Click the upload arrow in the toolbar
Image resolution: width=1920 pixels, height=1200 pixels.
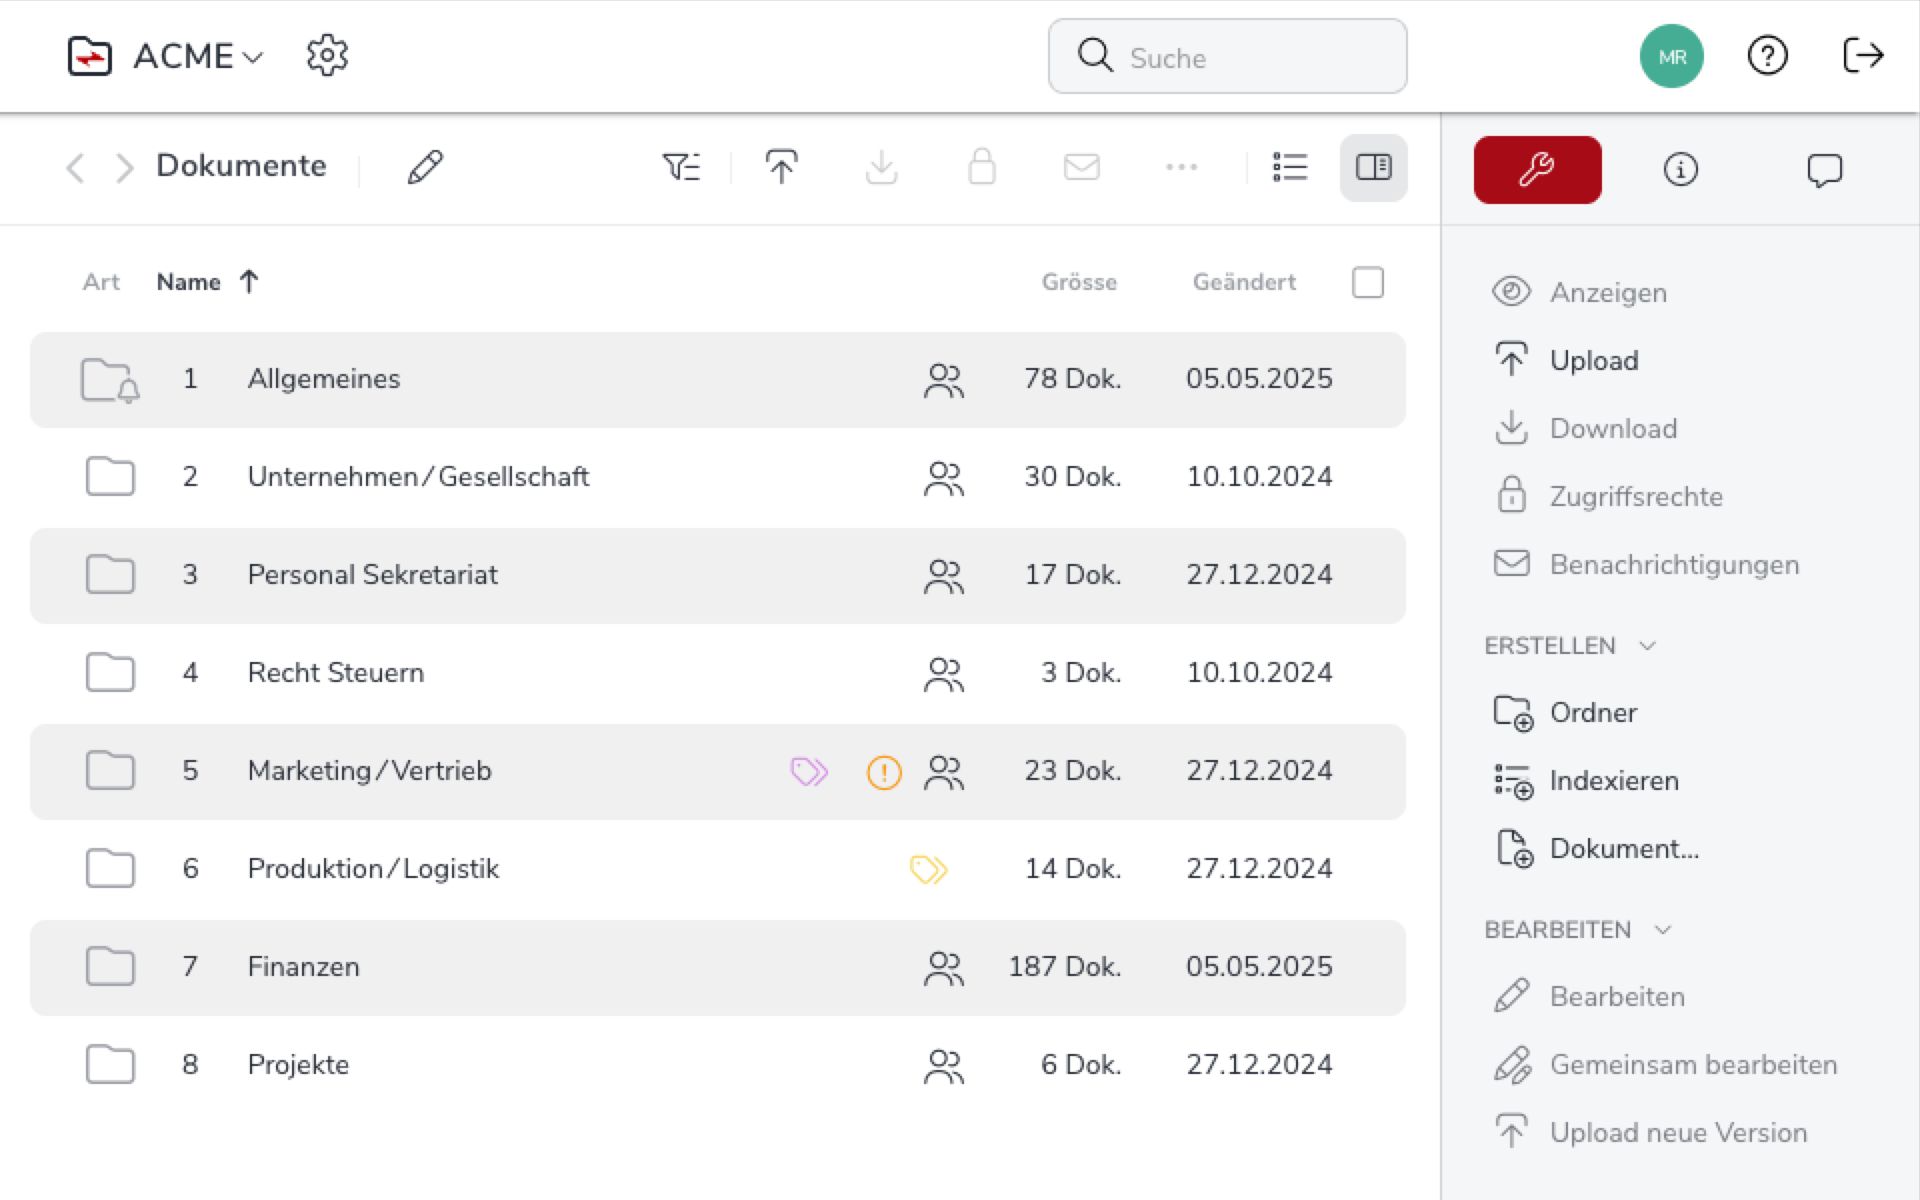781,167
